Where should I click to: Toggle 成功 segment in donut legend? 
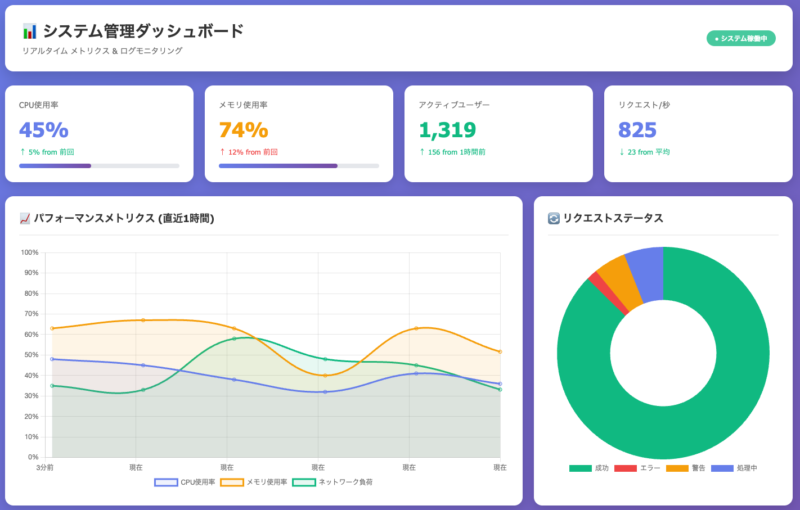pos(589,468)
